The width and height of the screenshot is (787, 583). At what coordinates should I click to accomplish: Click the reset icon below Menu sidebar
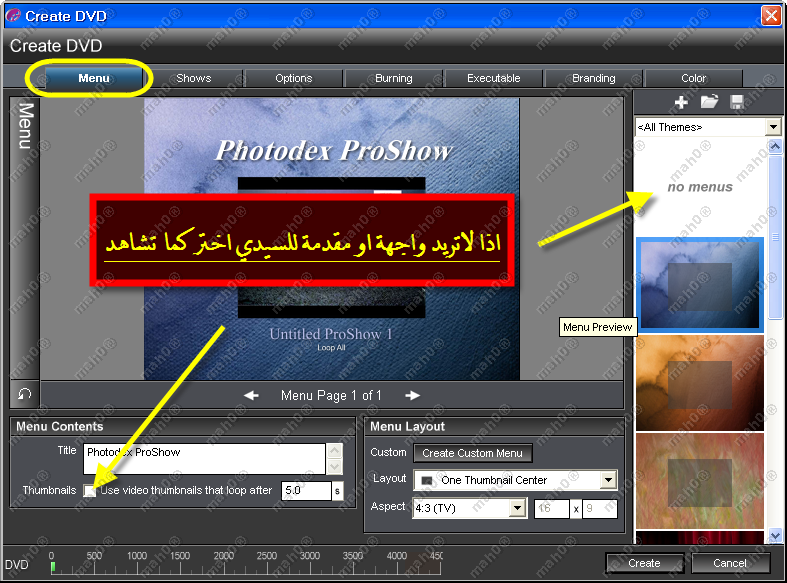(x=25, y=394)
